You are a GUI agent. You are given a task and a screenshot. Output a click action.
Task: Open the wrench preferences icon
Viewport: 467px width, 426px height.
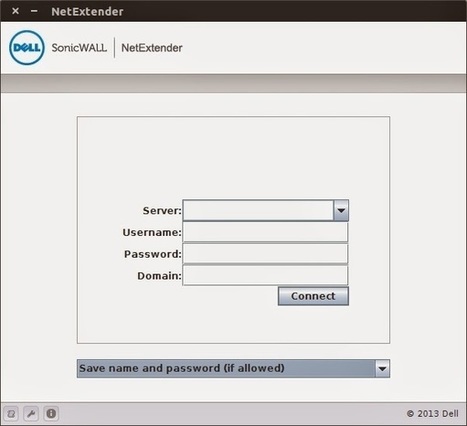31,414
